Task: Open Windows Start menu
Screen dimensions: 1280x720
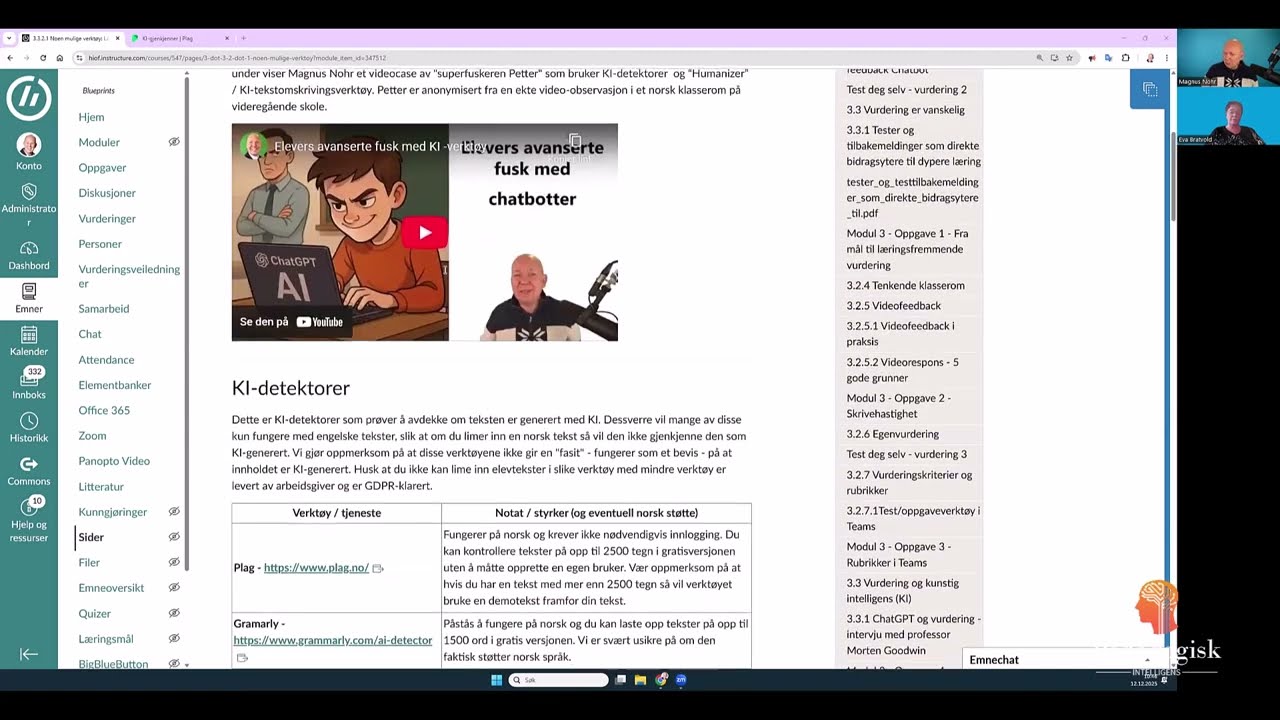Action: tap(496, 680)
